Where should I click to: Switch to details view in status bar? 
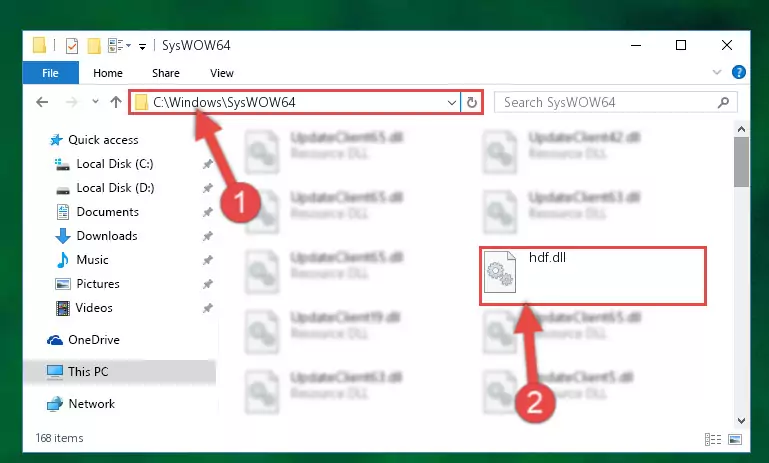coord(713,439)
